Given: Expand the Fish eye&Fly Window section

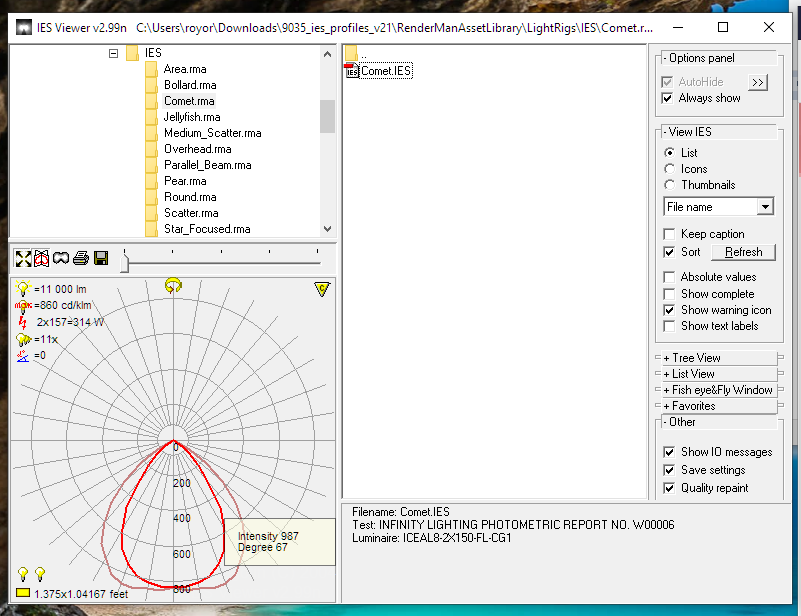Looking at the screenshot, I should [719, 390].
